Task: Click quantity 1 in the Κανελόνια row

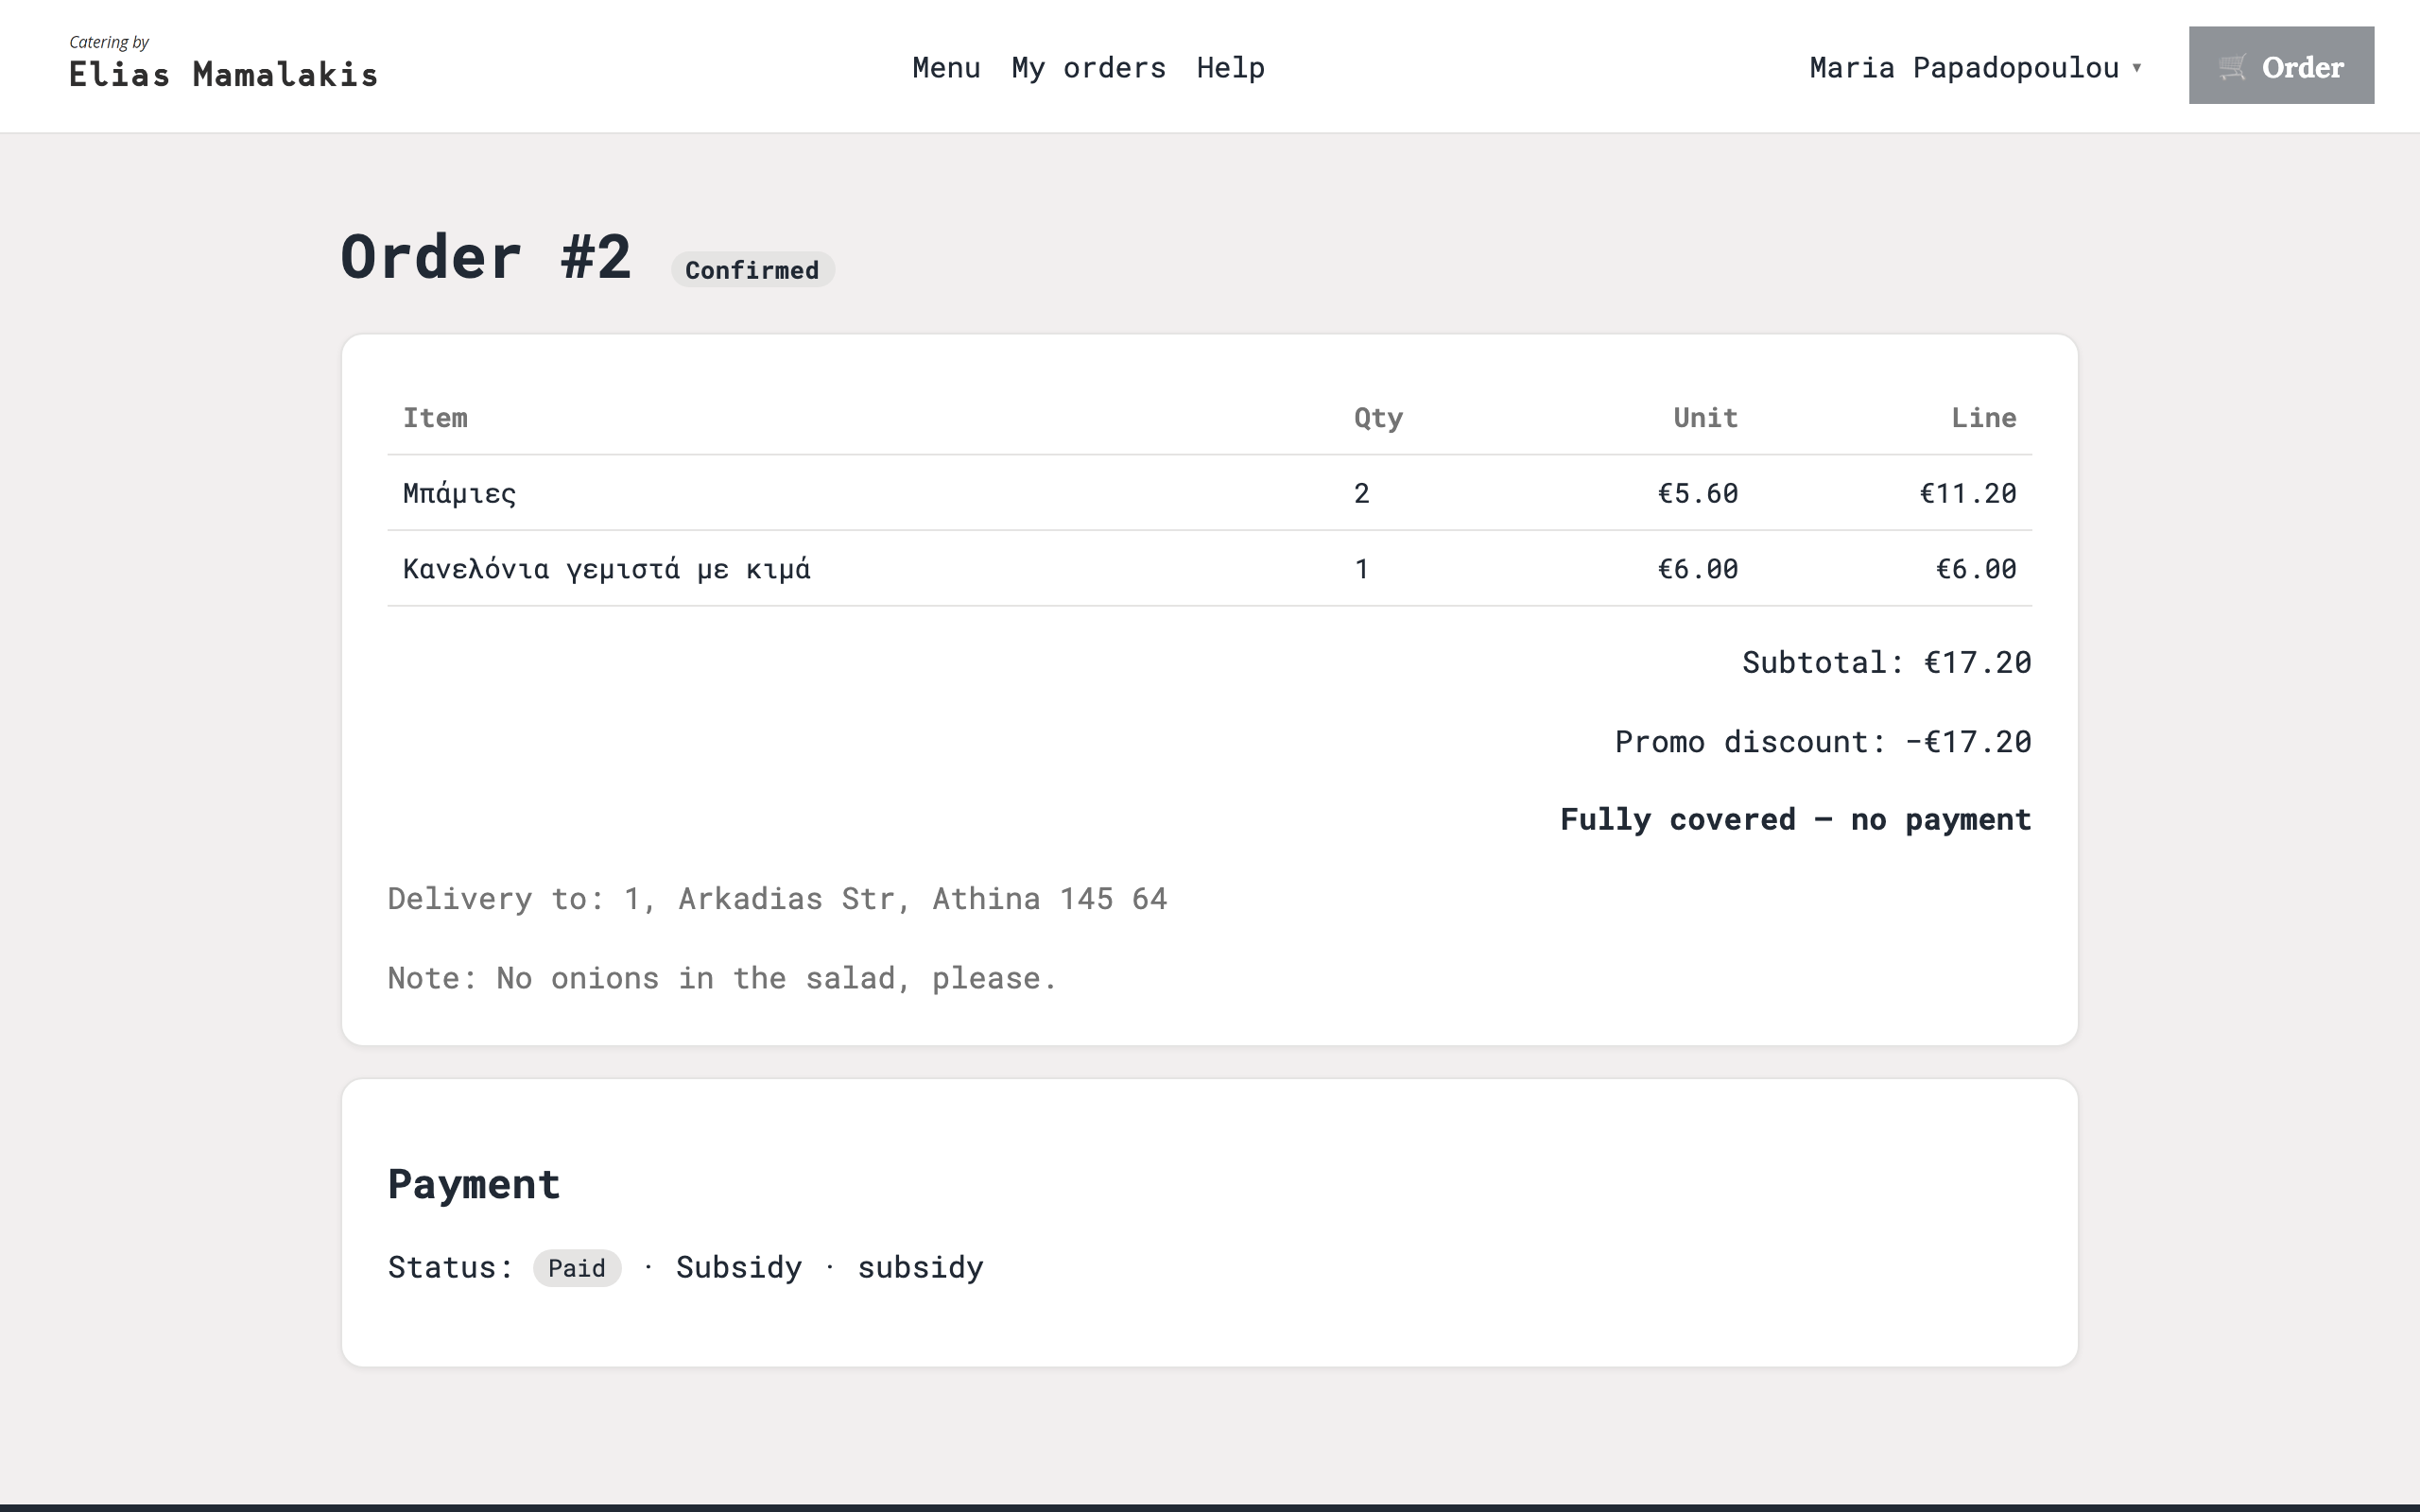Action: [x=1361, y=569]
